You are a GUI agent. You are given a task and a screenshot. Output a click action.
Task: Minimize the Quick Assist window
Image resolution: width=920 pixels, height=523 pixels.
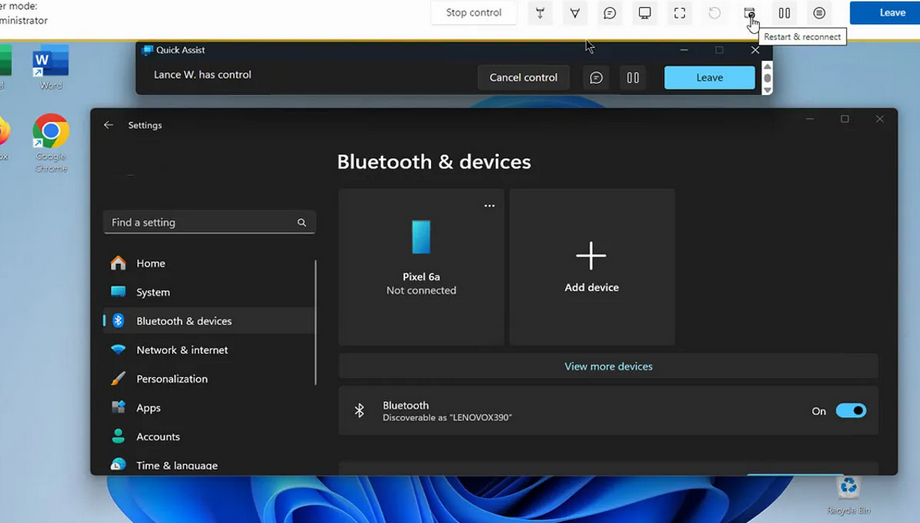[x=684, y=50]
